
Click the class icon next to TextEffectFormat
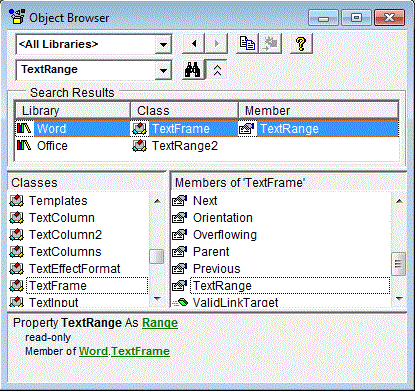[x=17, y=269]
